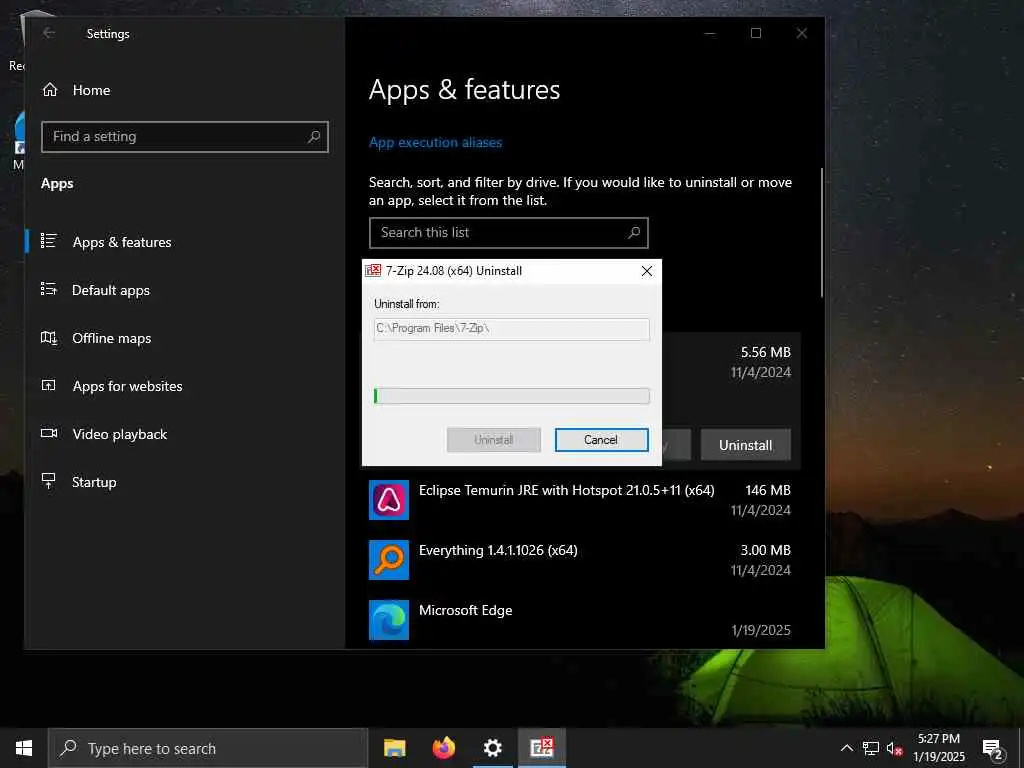
Task: Select Everything 1.4.1.1026 (x64) entry
Action: point(580,560)
